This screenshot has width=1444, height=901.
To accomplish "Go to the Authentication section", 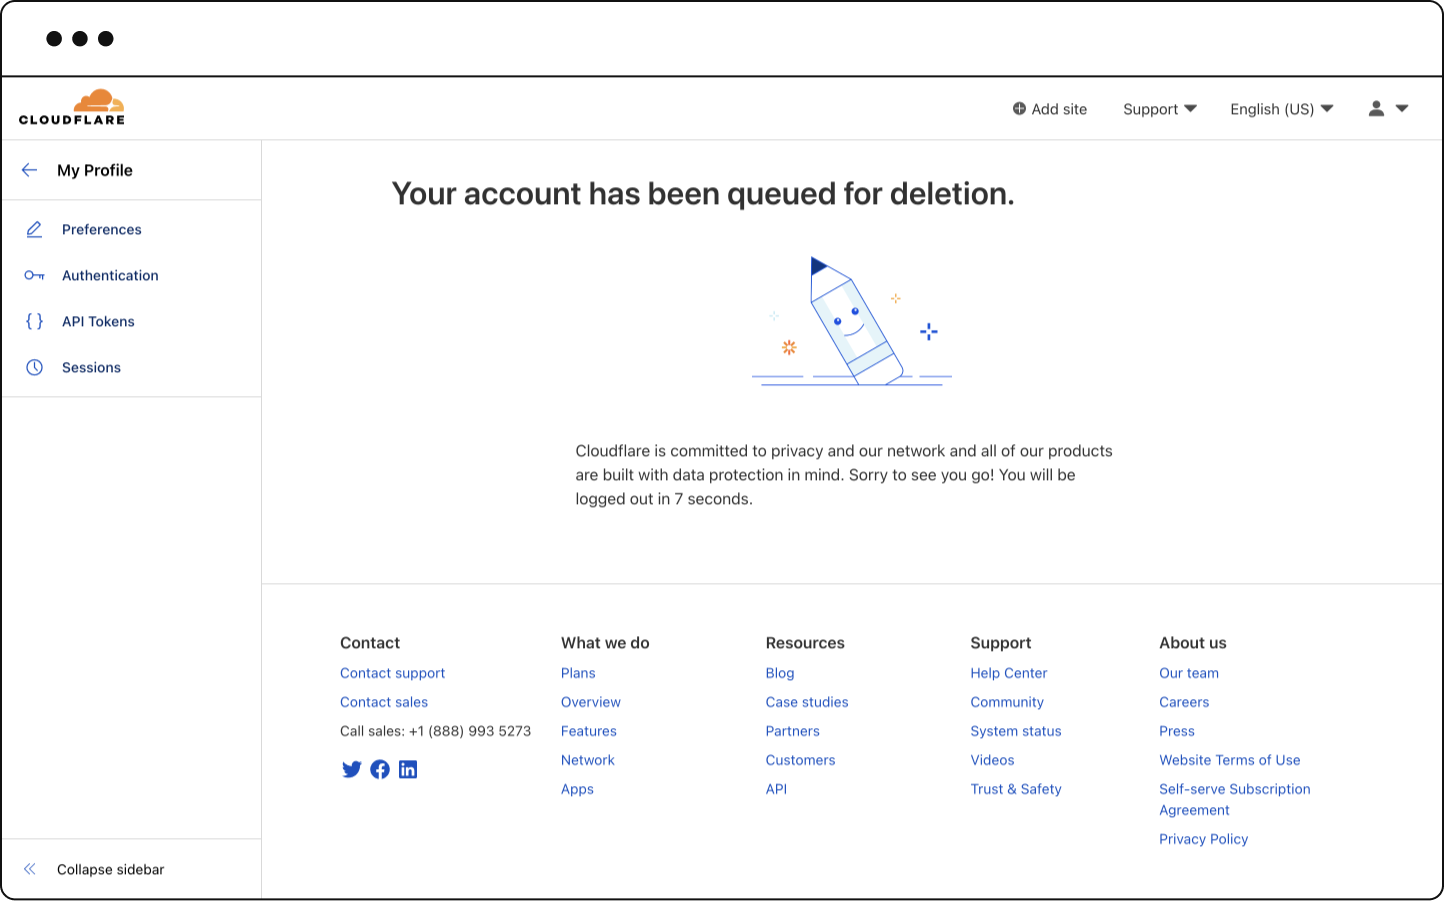I will click(x=110, y=275).
